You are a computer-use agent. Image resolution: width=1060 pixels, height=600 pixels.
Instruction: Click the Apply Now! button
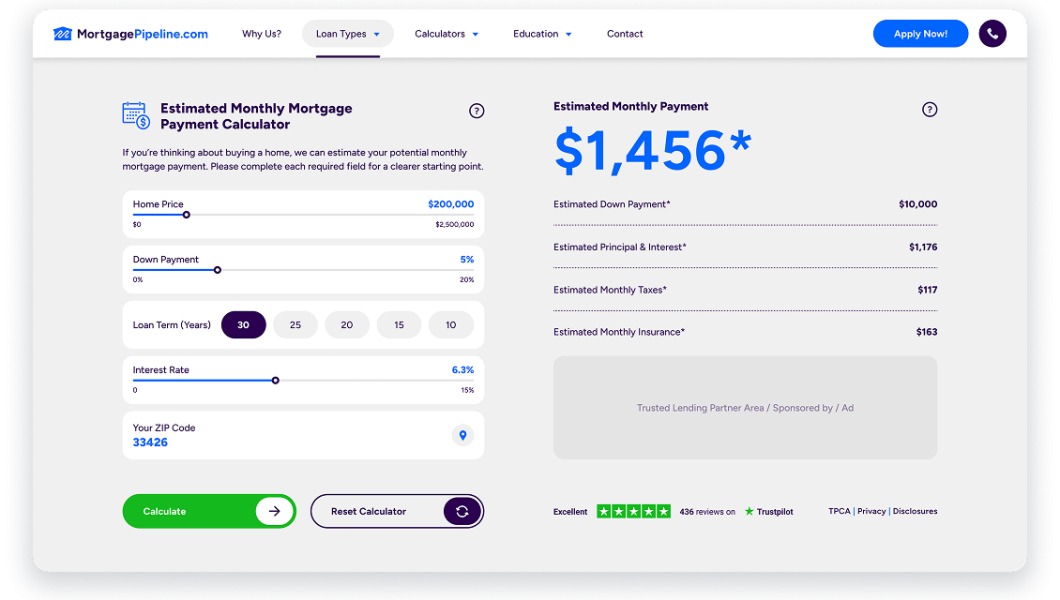coord(921,34)
